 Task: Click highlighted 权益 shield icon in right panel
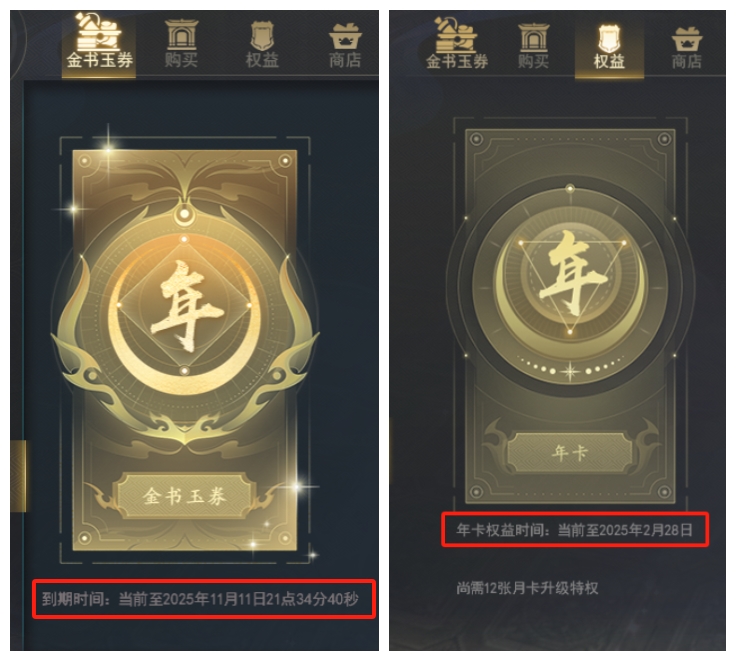pos(609,38)
